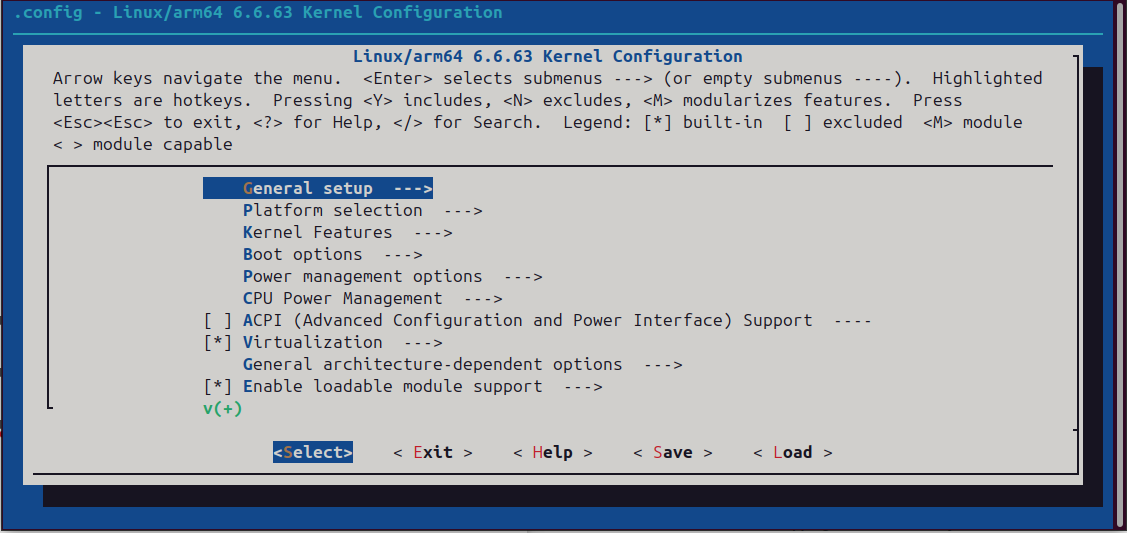
Task: Click the Help button
Action: [553, 452]
